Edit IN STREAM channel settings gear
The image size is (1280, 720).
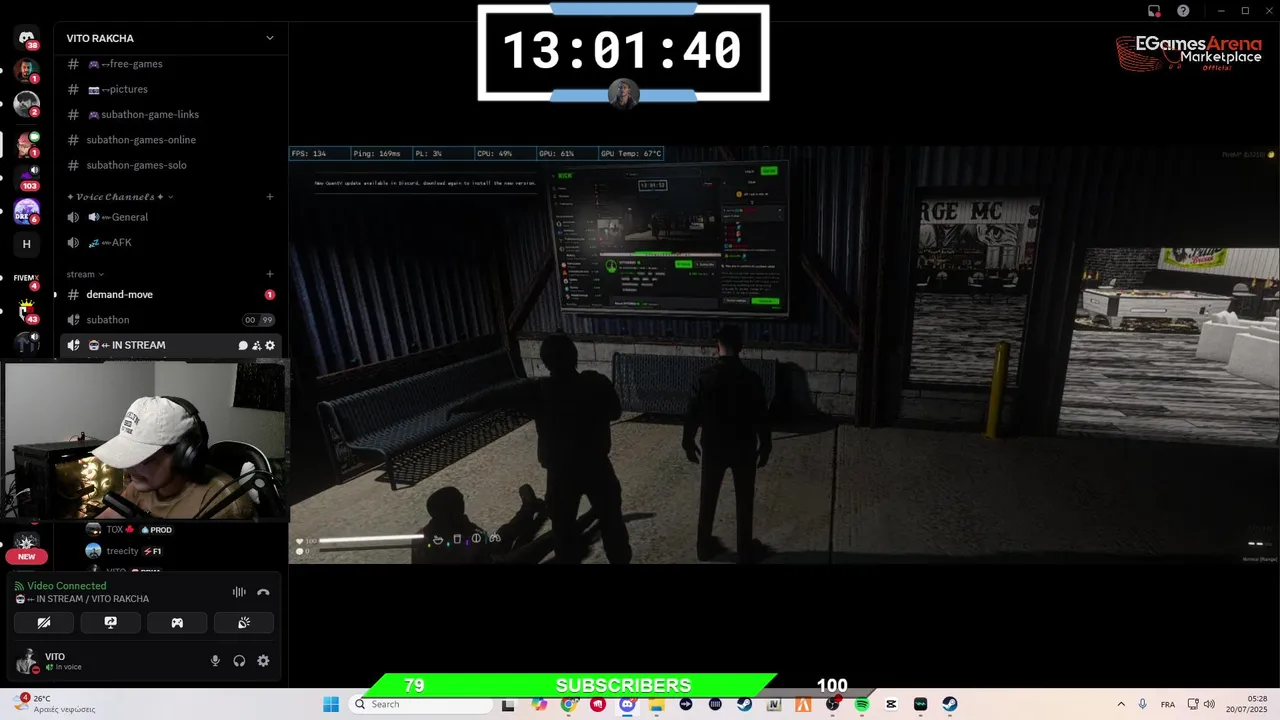[x=270, y=345]
